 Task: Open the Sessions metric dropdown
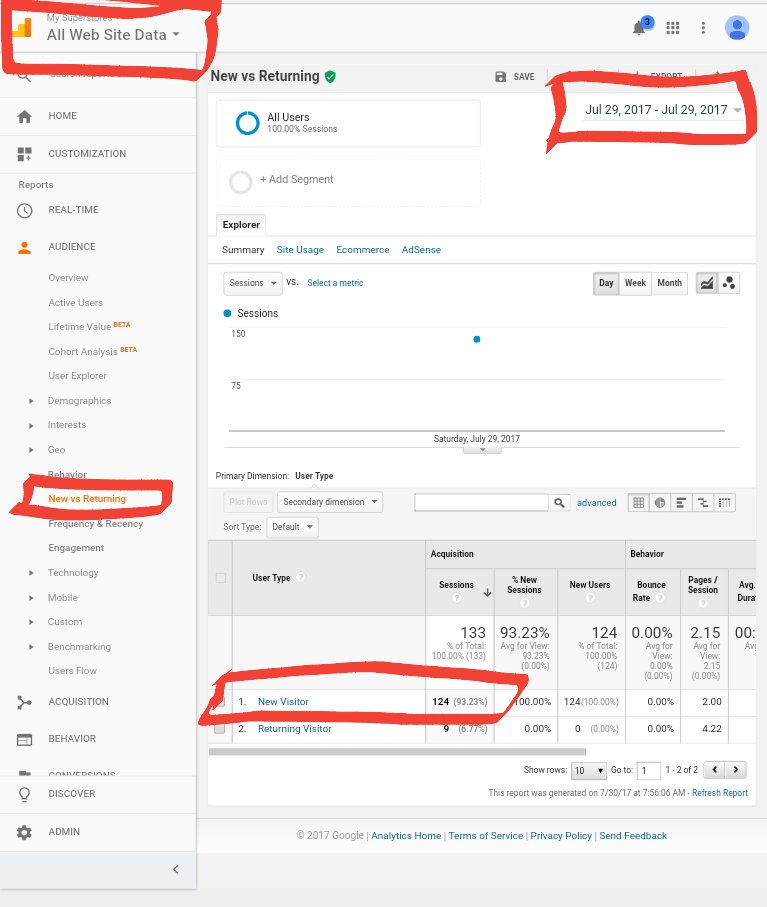[253, 283]
